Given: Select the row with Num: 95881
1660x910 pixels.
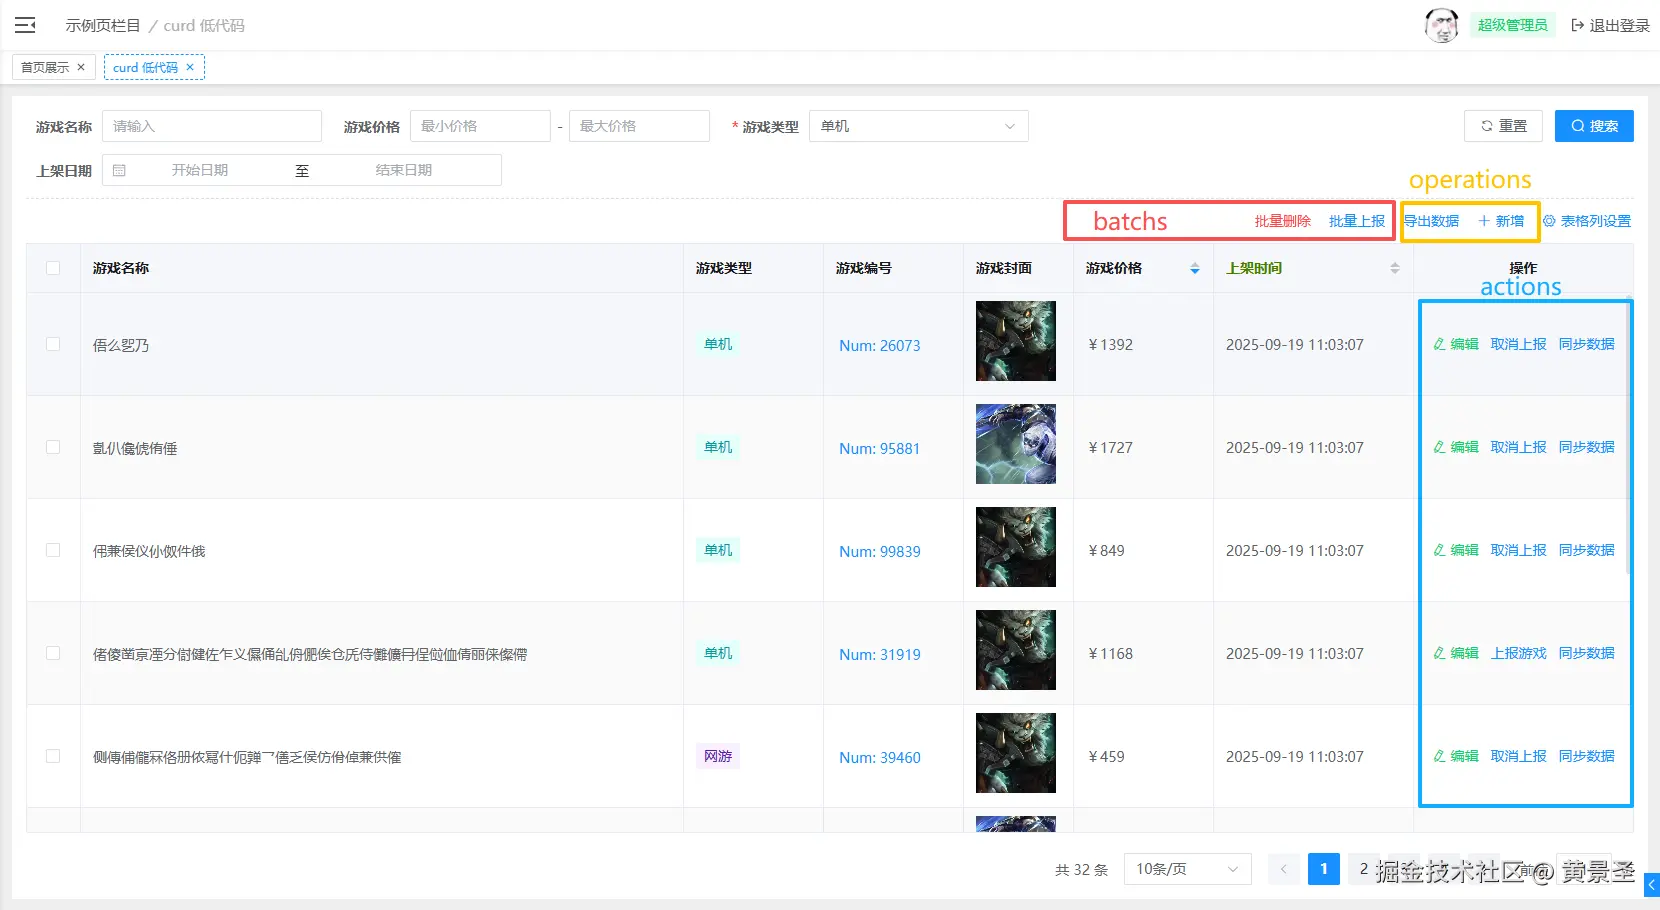Looking at the screenshot, I should 53,447.
